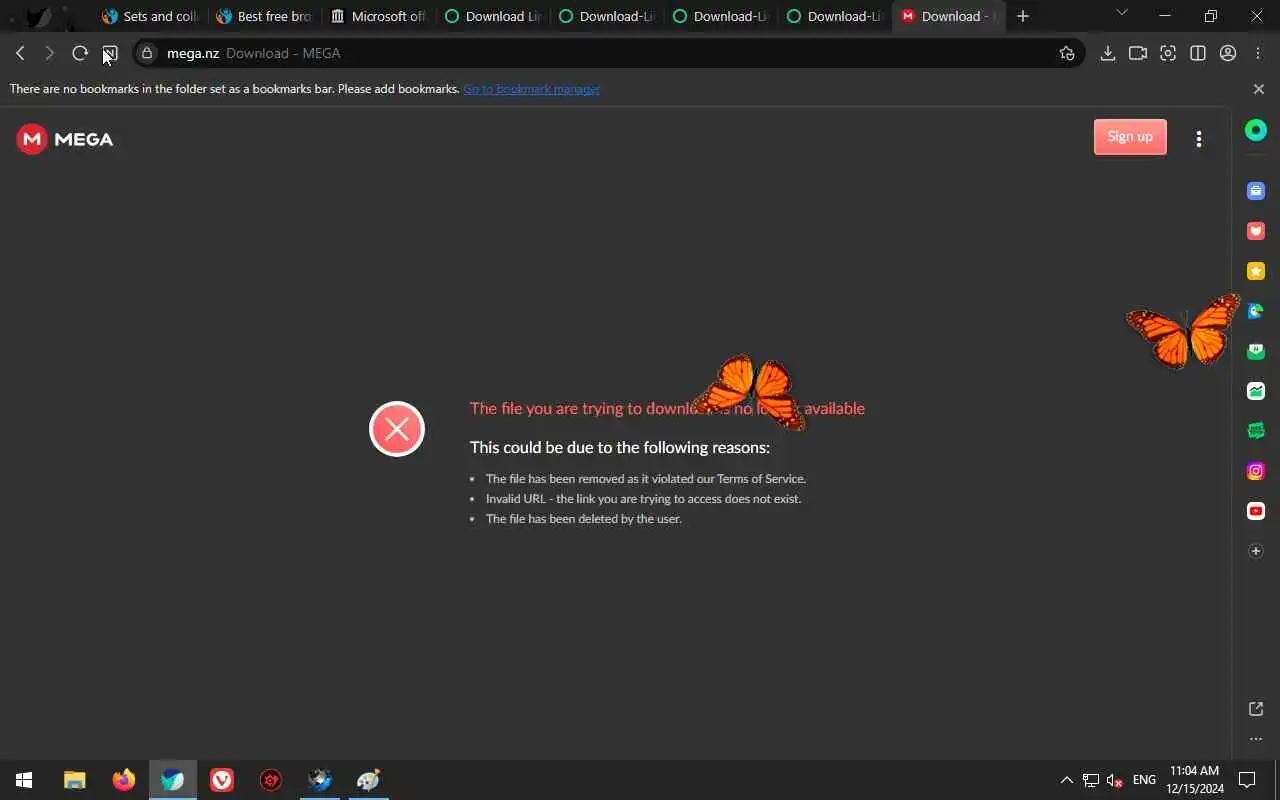Click the pinned Twitter bird tab
Viewport: 1280px width, 800px height.
coord(38,16)
